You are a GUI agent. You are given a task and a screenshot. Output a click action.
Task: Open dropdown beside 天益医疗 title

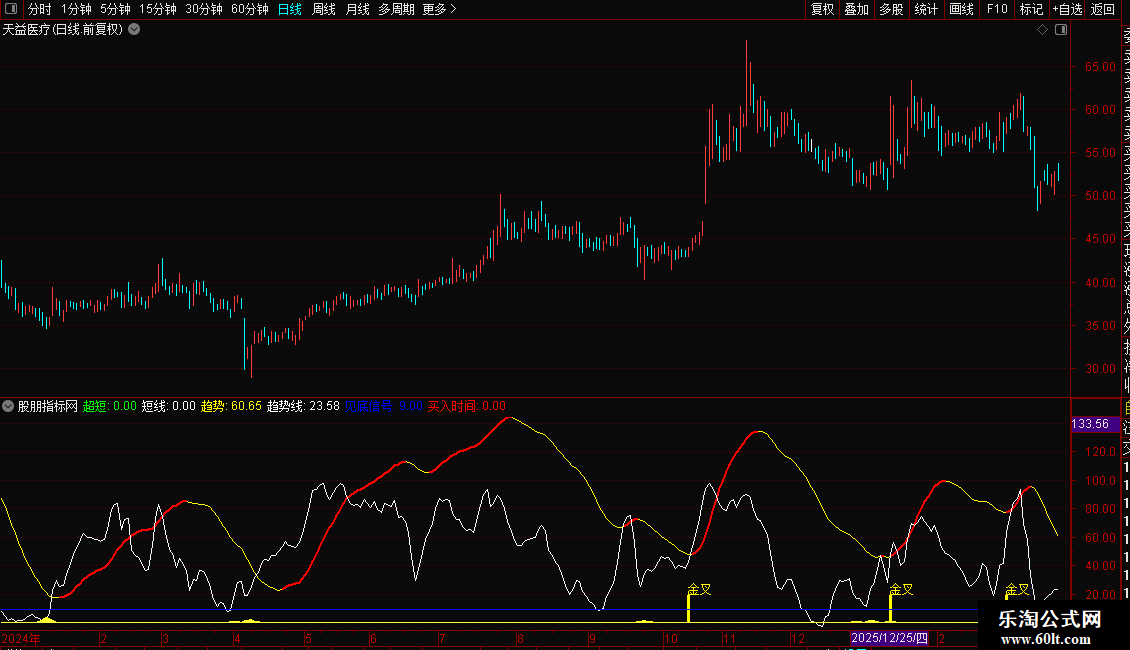pyautogui.click(x=134, y=30)
